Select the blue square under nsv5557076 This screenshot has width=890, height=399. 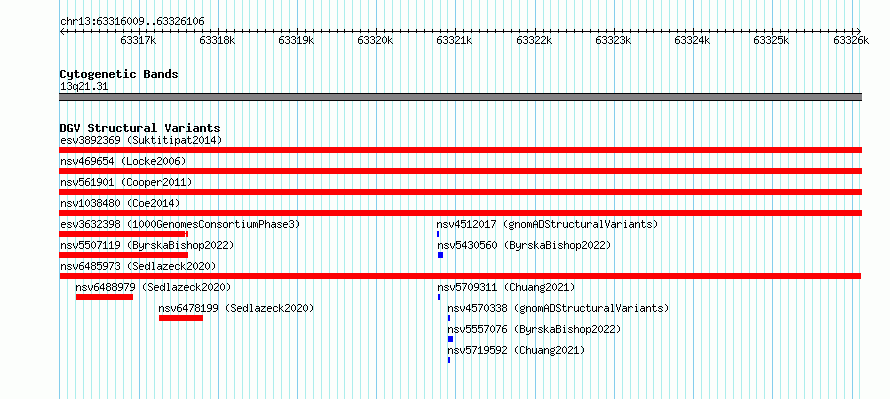click(451, 339)
